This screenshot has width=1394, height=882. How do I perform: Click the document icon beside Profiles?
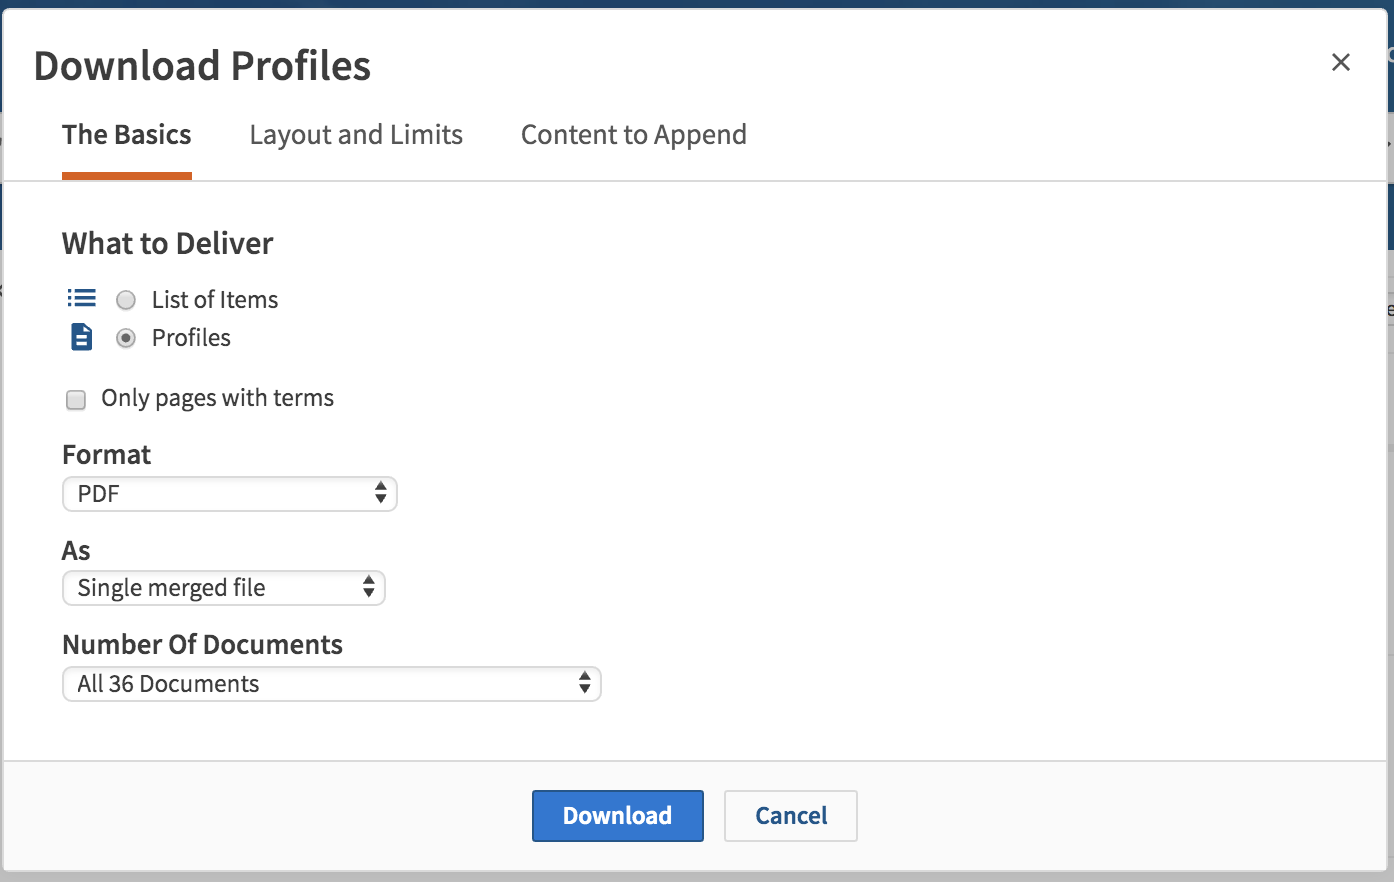[82, 337]
